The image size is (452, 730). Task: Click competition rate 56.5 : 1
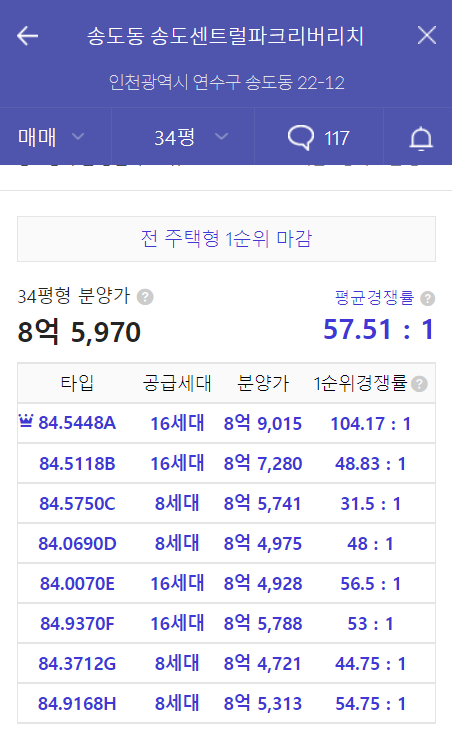[371, 584]
